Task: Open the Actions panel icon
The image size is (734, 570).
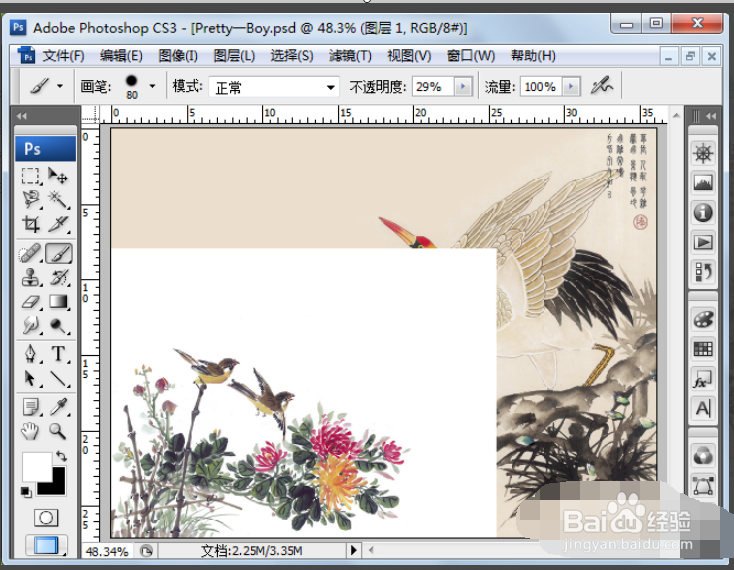Action: pyautogui.click(x=703, y=242)
